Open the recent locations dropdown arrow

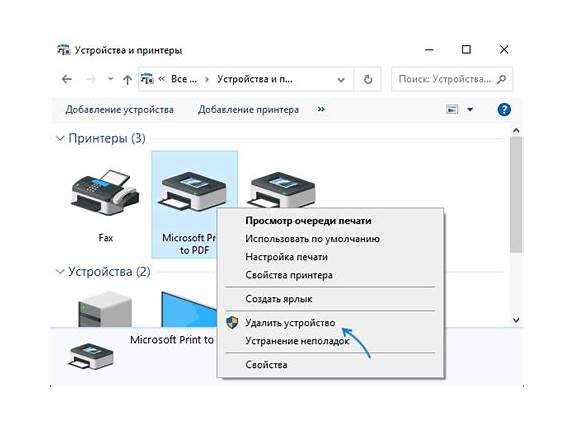(x=110, y=79)
